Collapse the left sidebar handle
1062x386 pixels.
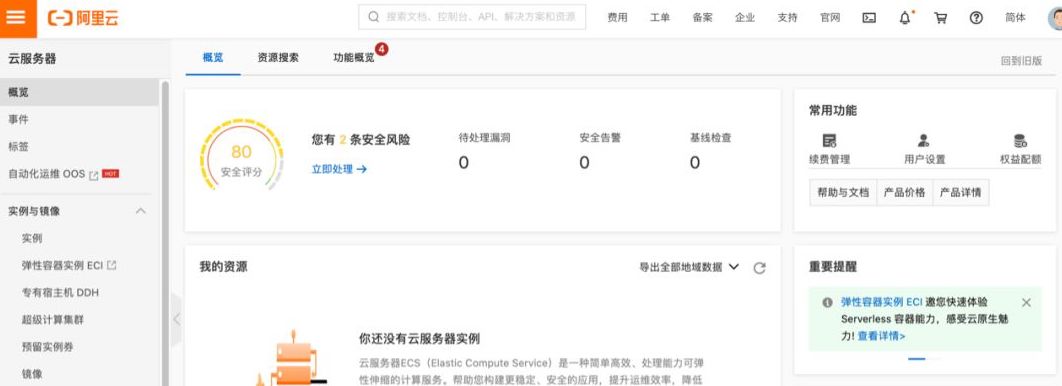coord(177,319)
